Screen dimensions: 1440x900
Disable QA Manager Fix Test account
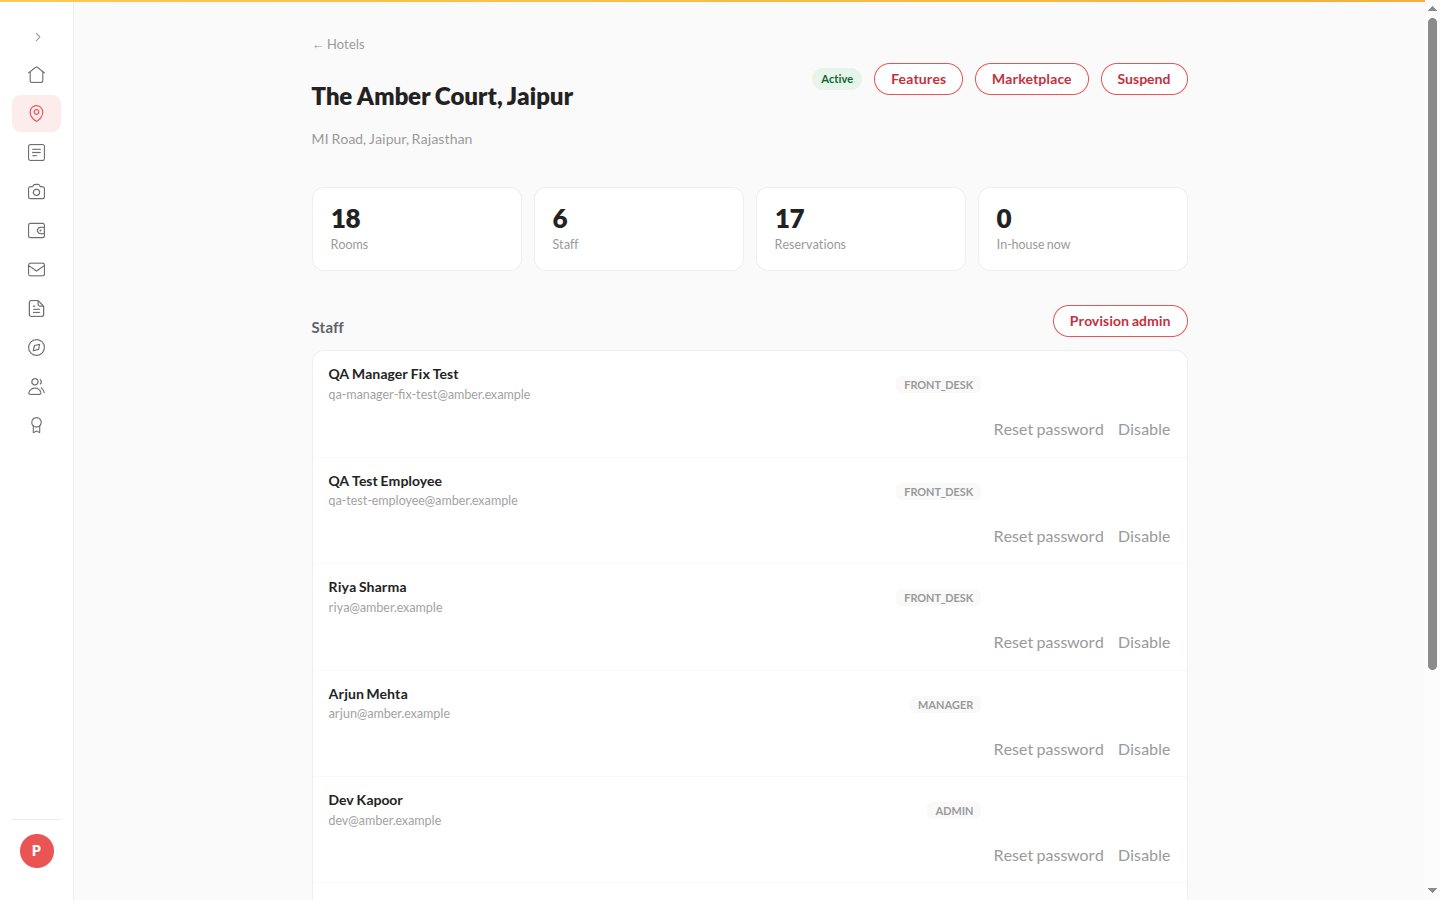[x=1144, y=430]
